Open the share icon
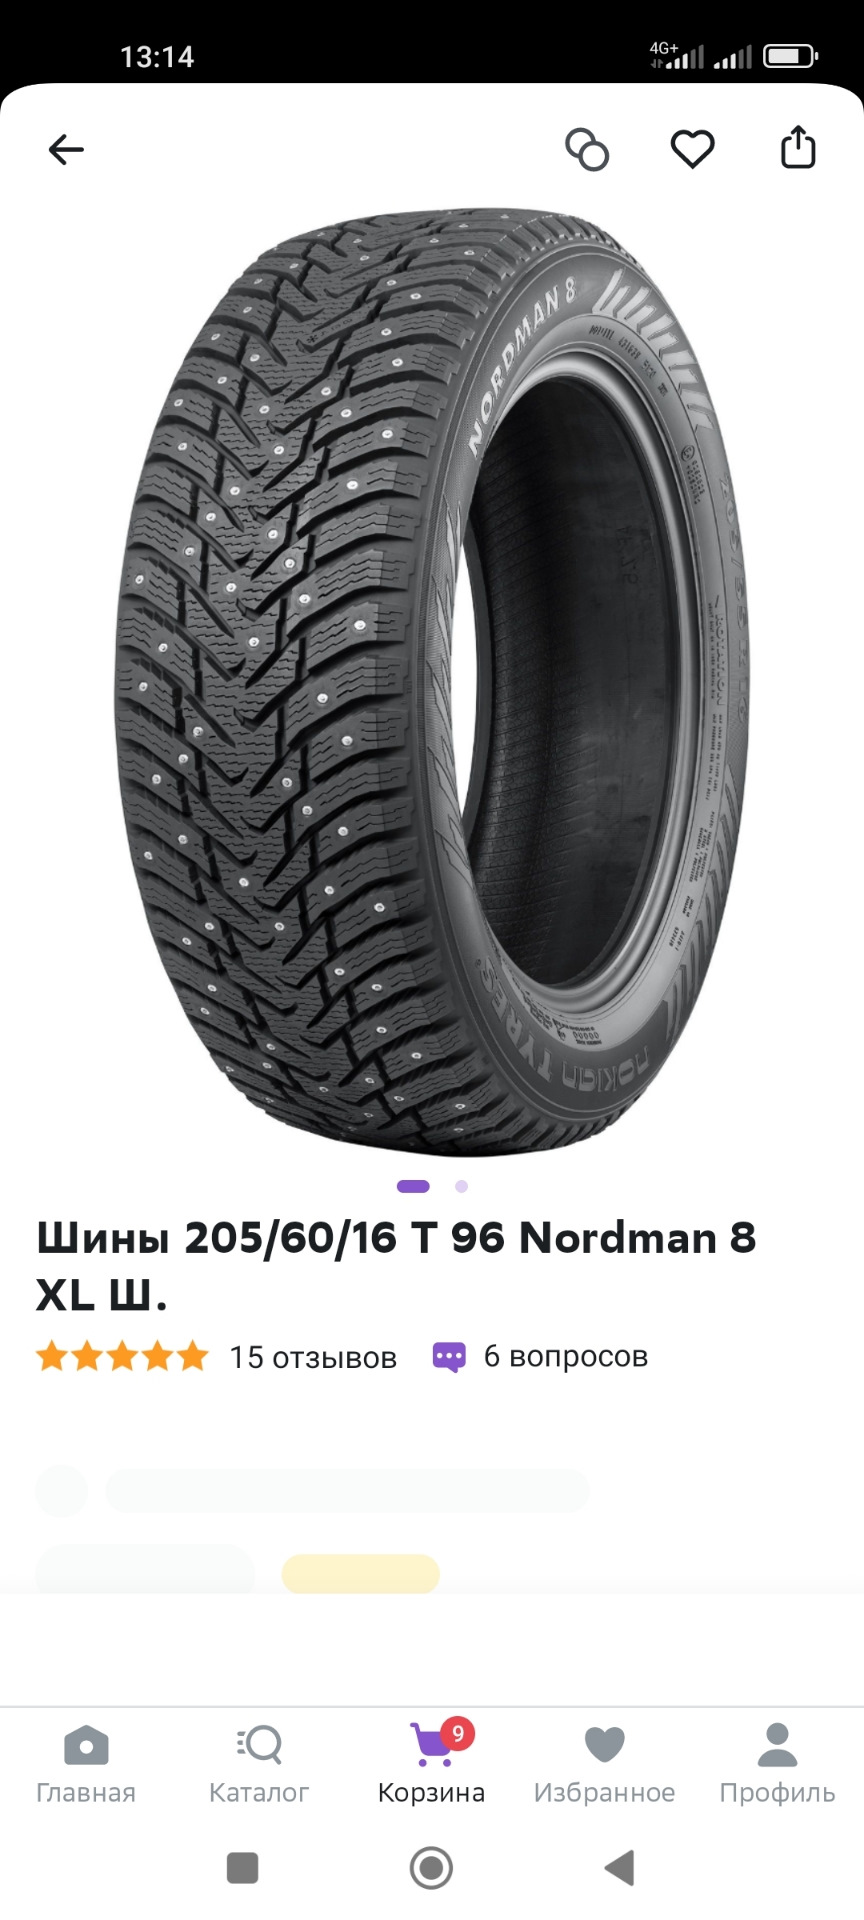This screenshot has height=1920, width=864. click(798, 147)
